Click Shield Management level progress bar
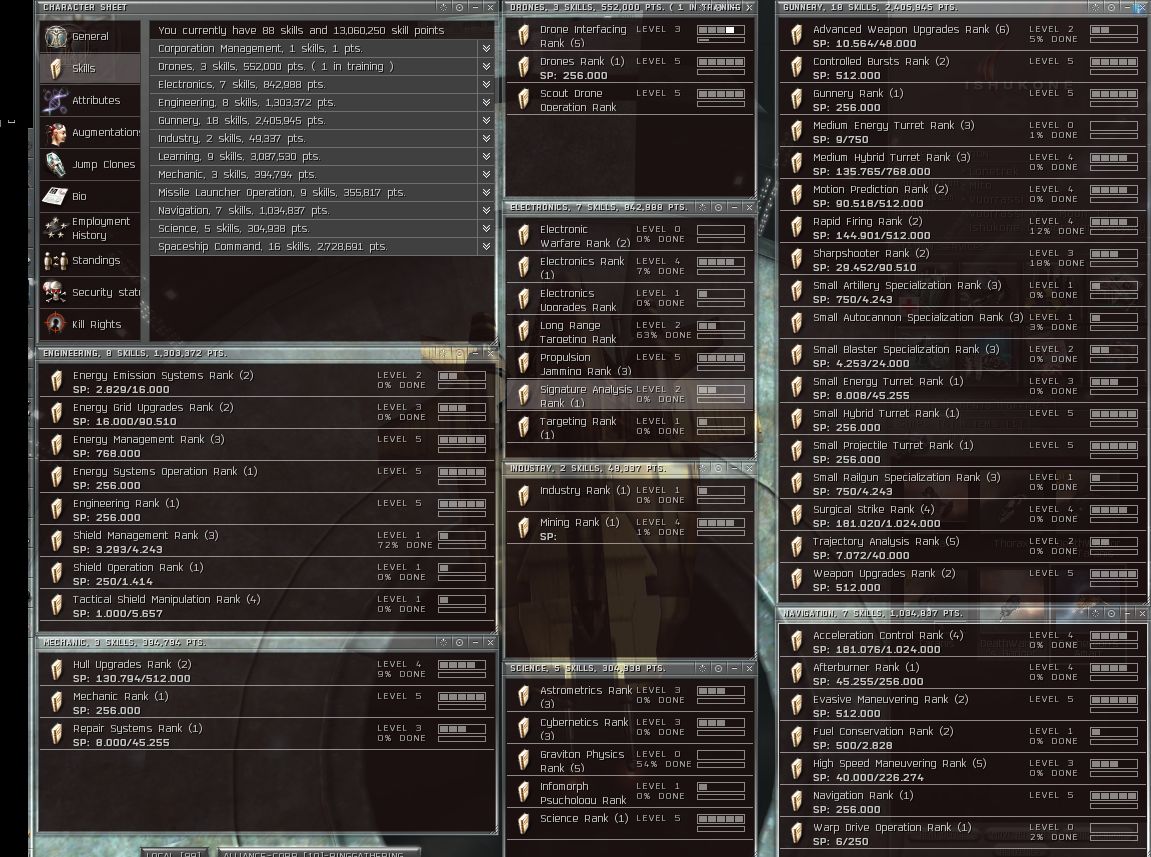This screenshot has height=857, width=1151. point(462,536)
